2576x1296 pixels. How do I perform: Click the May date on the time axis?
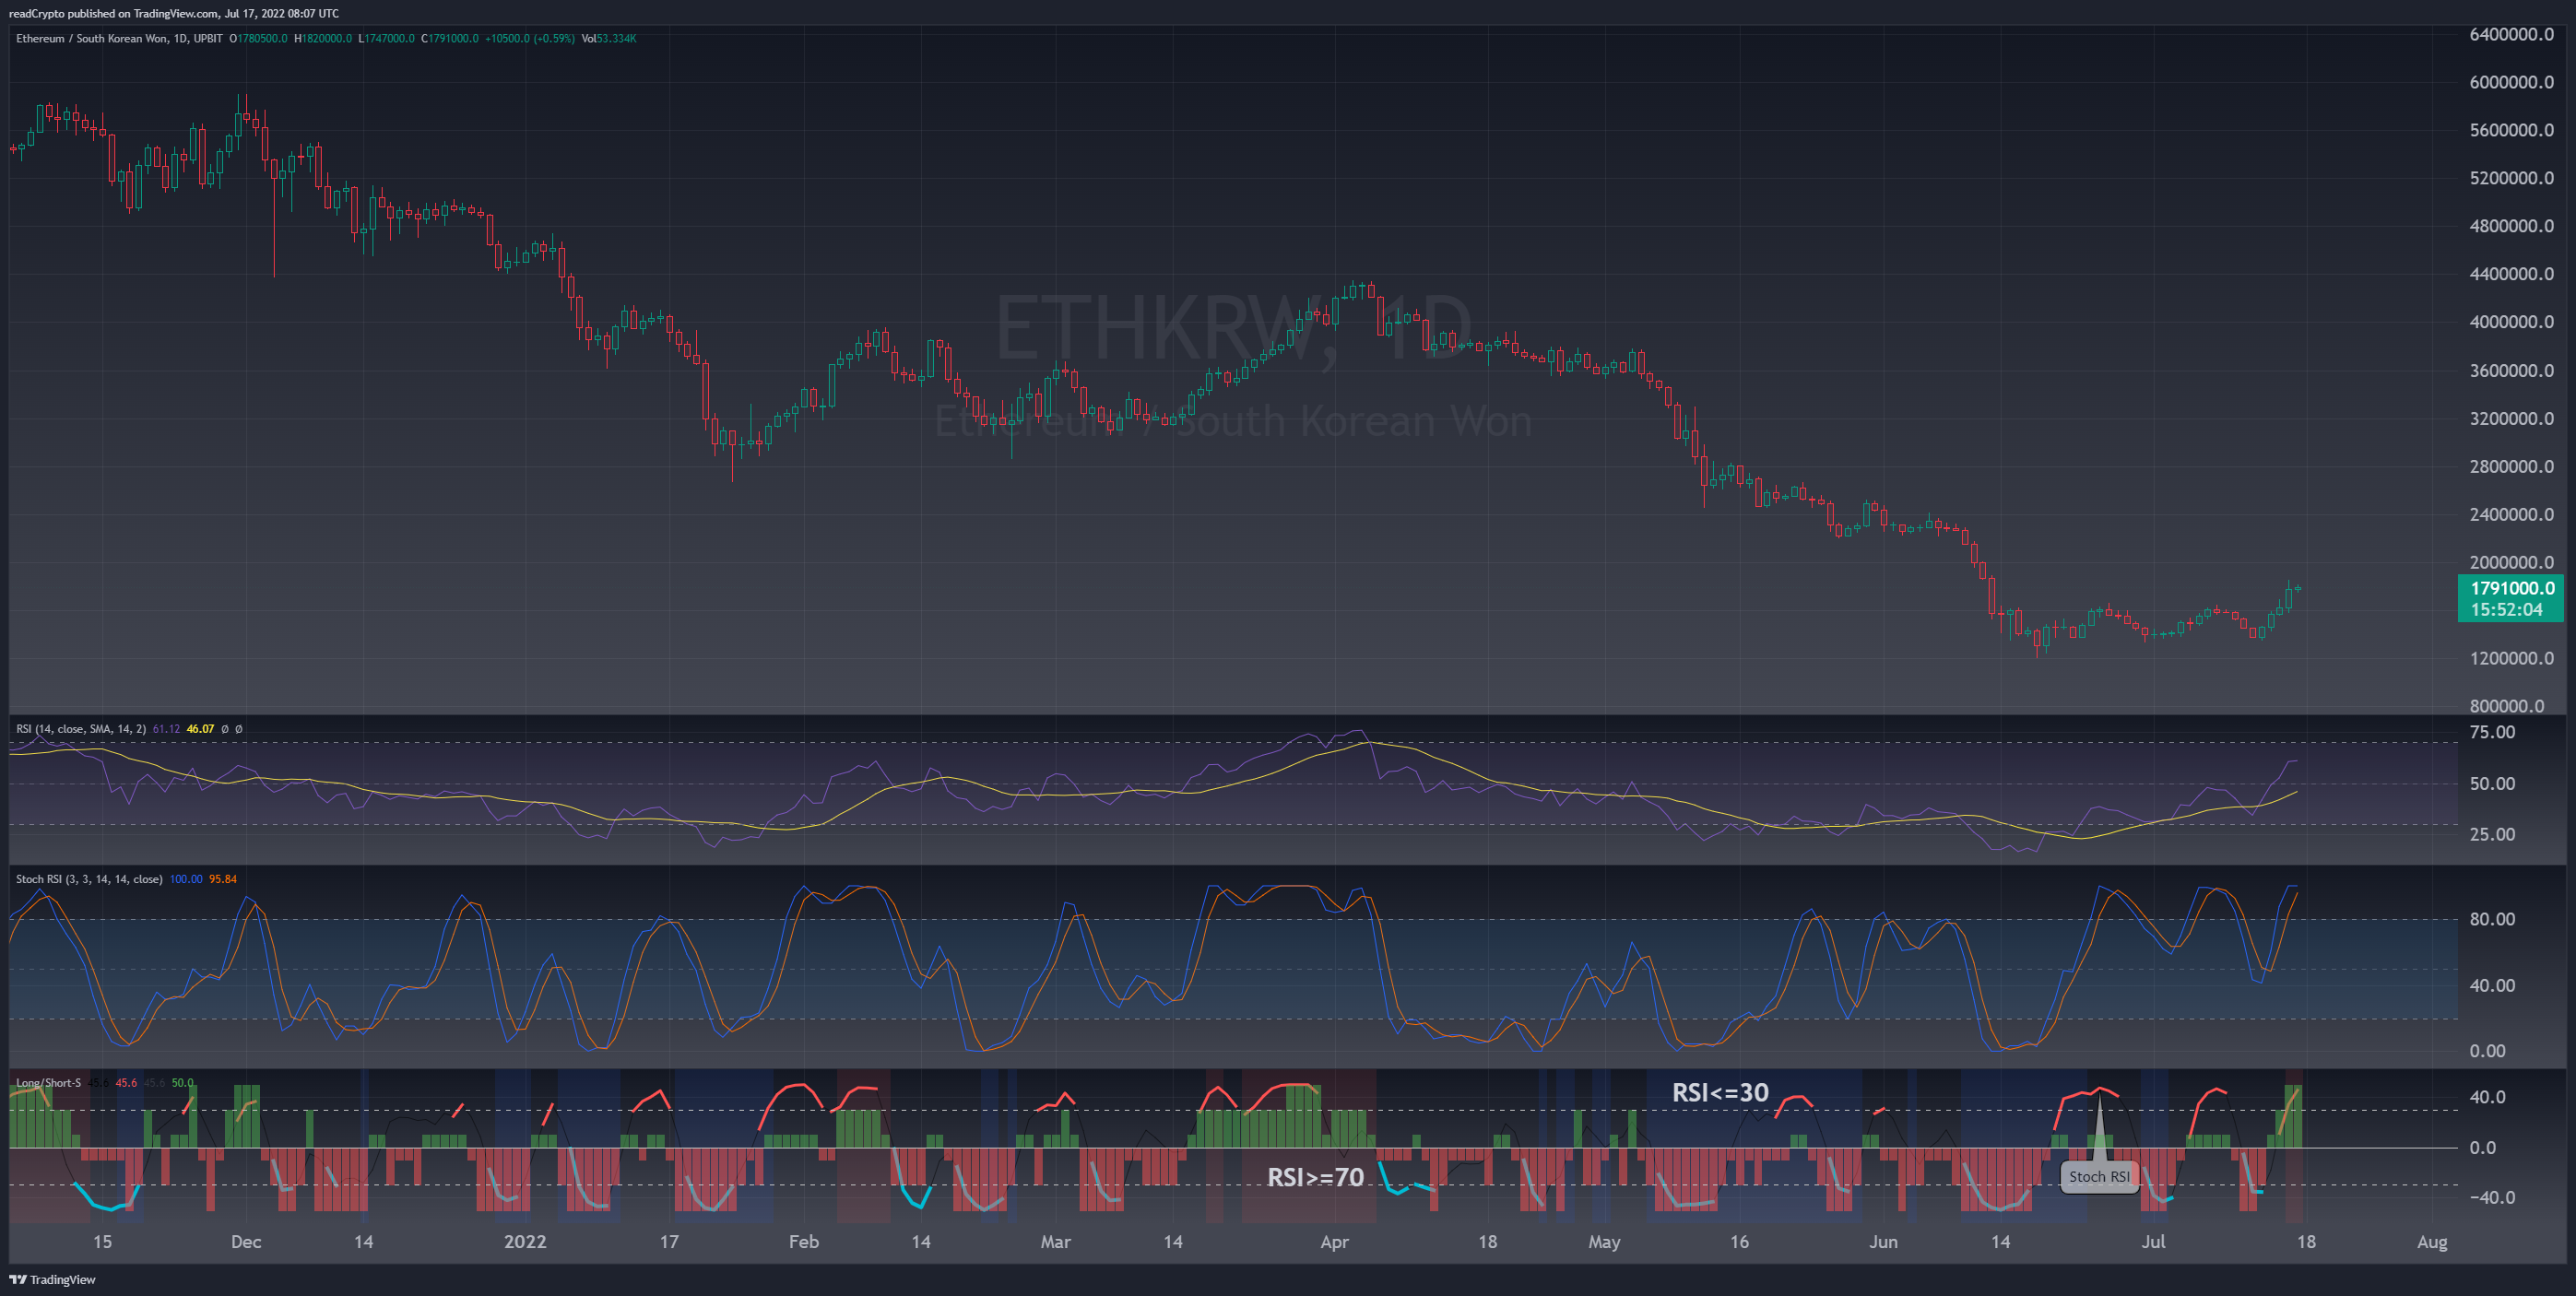pyautogui.click(x=1604, y=1242)
